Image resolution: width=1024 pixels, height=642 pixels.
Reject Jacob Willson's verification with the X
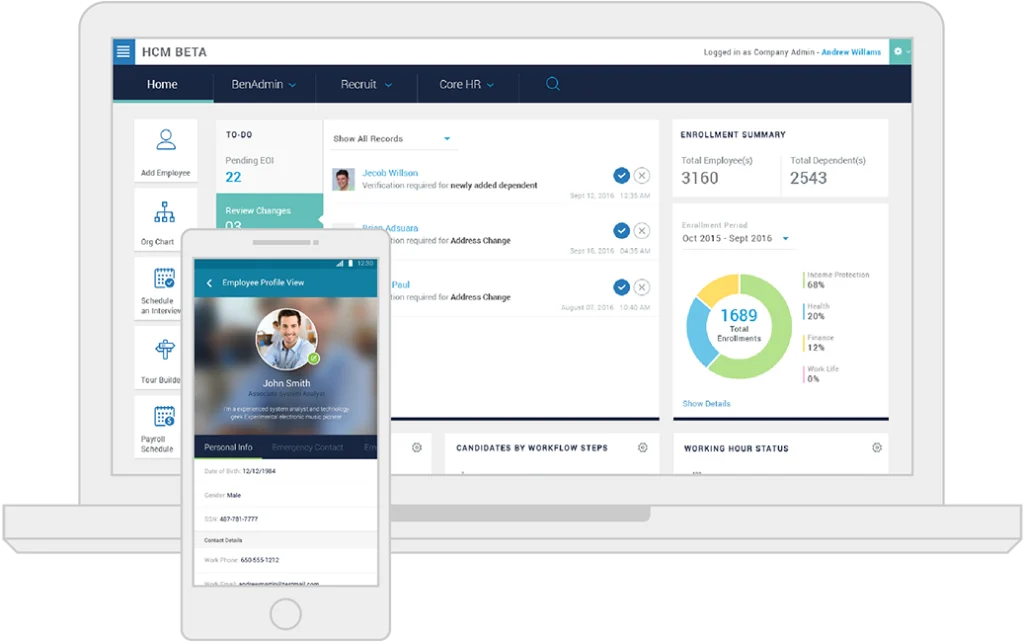[642, 175]
